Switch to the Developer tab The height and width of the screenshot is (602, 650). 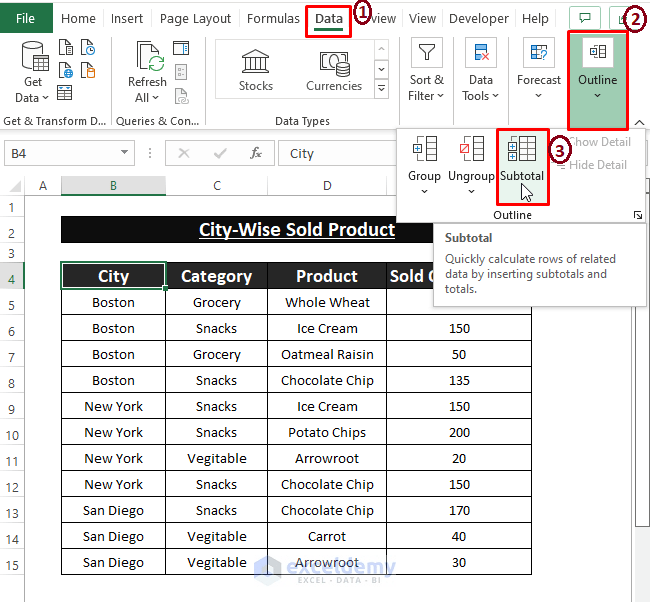479,18
